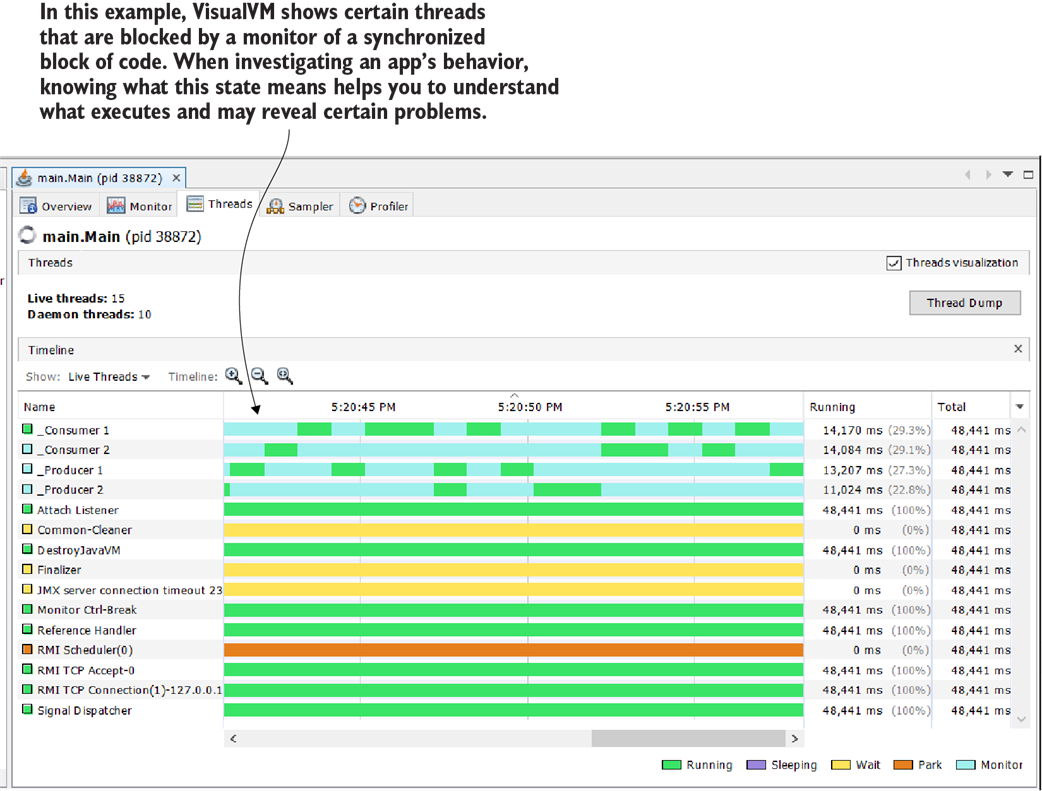The image size is (1042, 791).
Task: Click the Thread Dump button
Action: pyautogui.click(x=964, y=303)
